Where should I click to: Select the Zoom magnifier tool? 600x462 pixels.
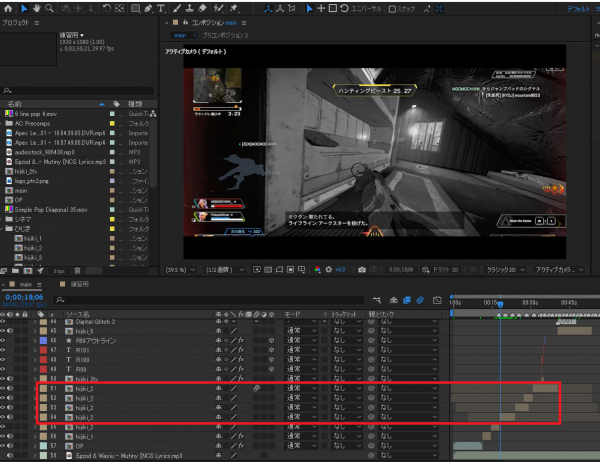tap(49, 8)
